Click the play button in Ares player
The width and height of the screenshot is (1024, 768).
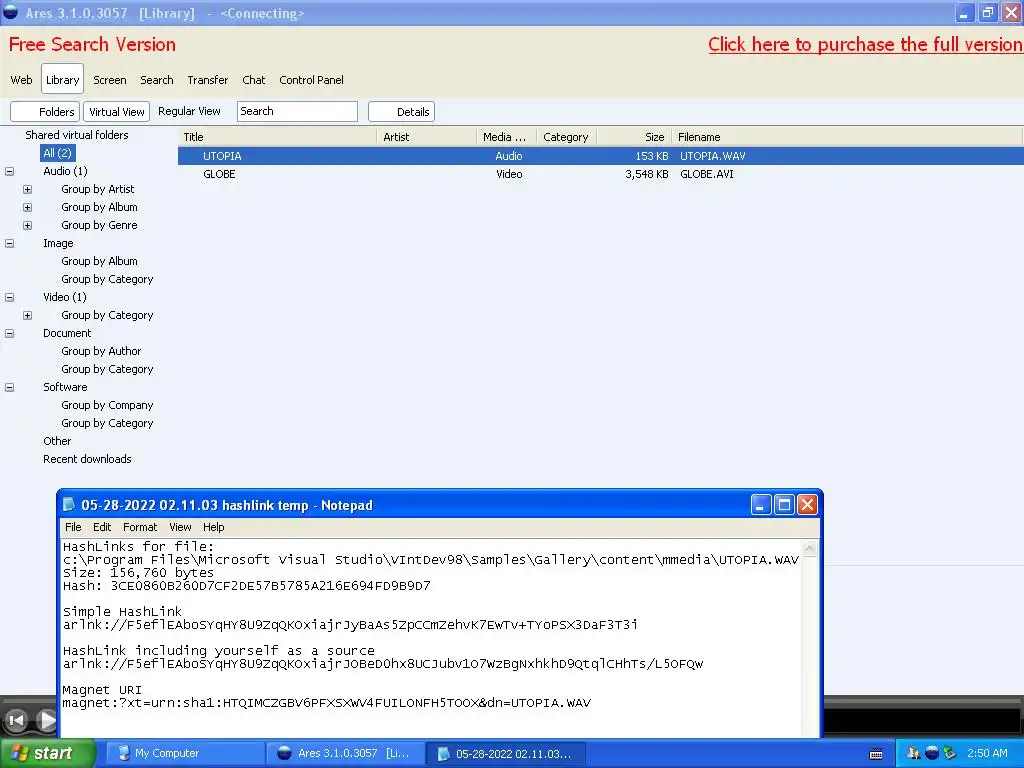tap(46, 720)
